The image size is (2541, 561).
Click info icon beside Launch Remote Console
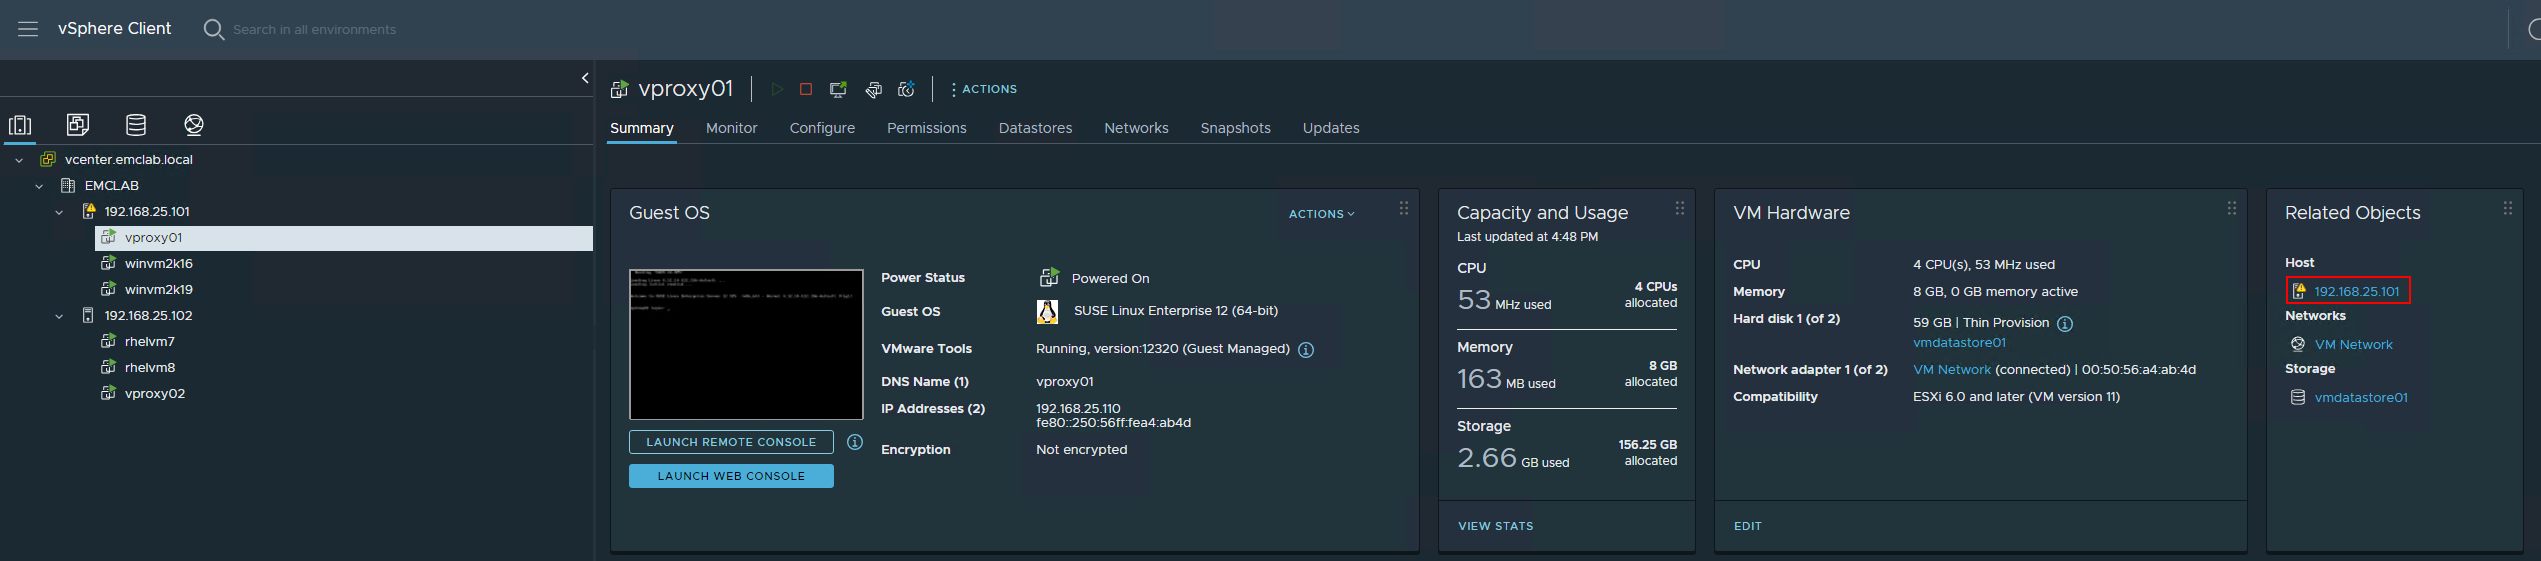[x=855, y=442]
